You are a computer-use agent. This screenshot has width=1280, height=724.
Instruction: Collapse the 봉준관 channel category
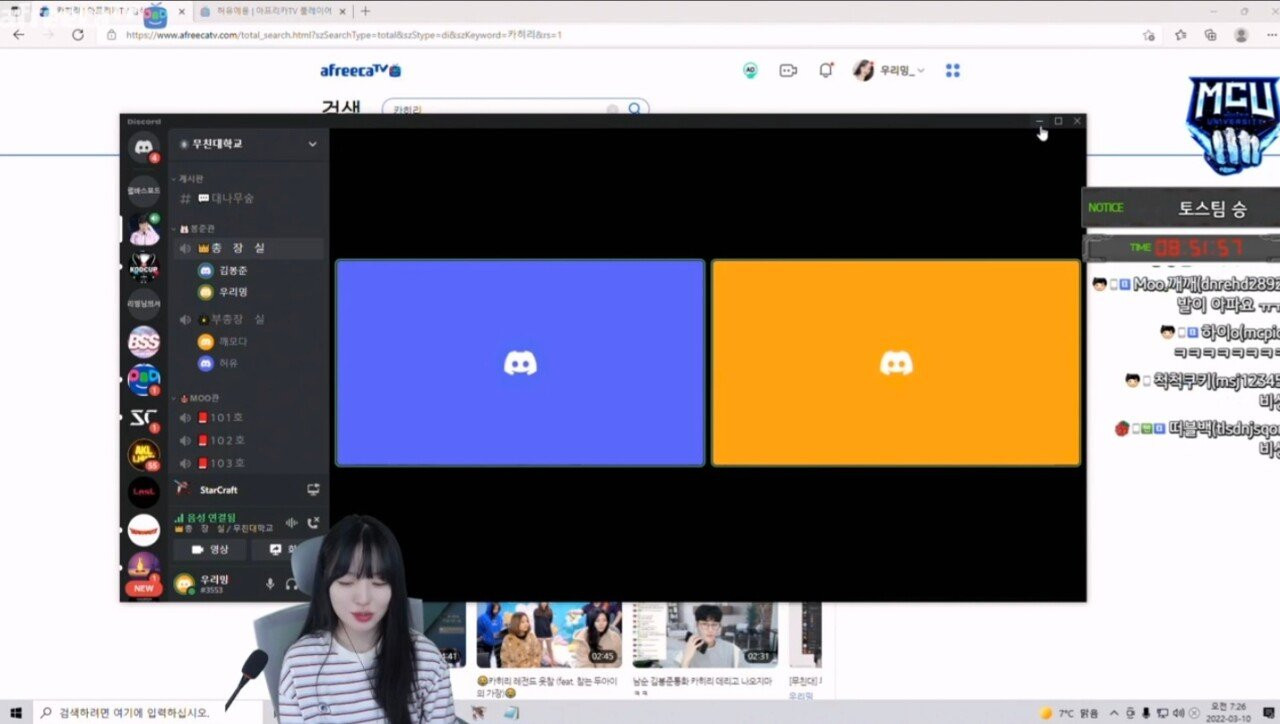195,229
